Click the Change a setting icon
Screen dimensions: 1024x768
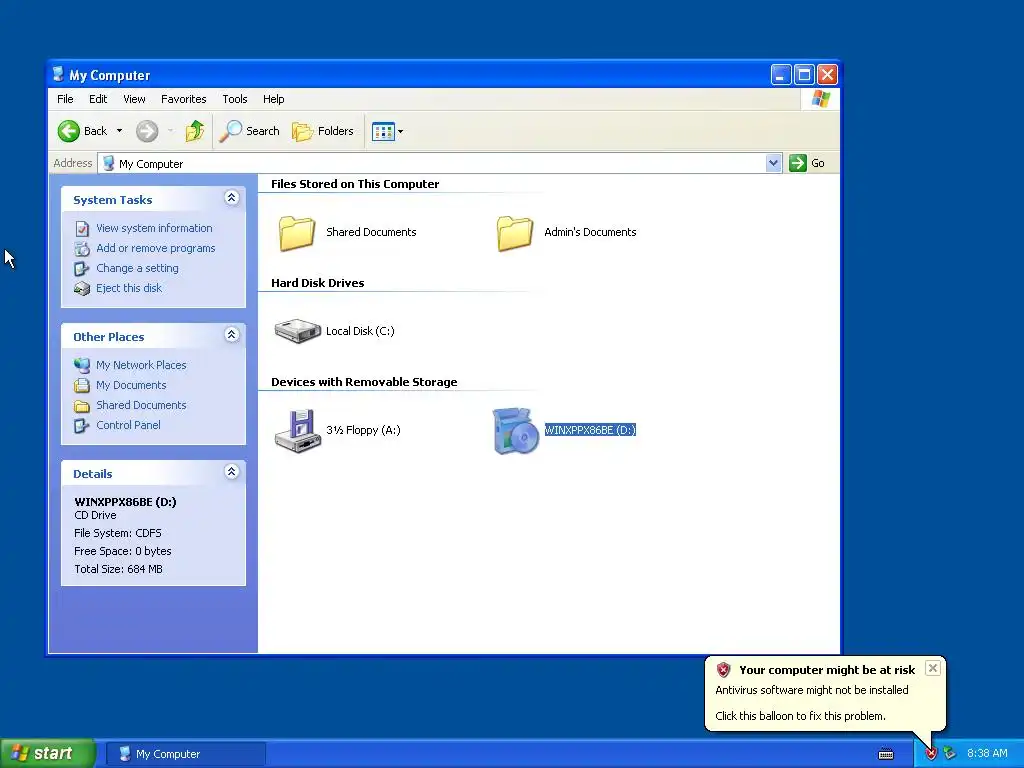[x=82, y=268]
